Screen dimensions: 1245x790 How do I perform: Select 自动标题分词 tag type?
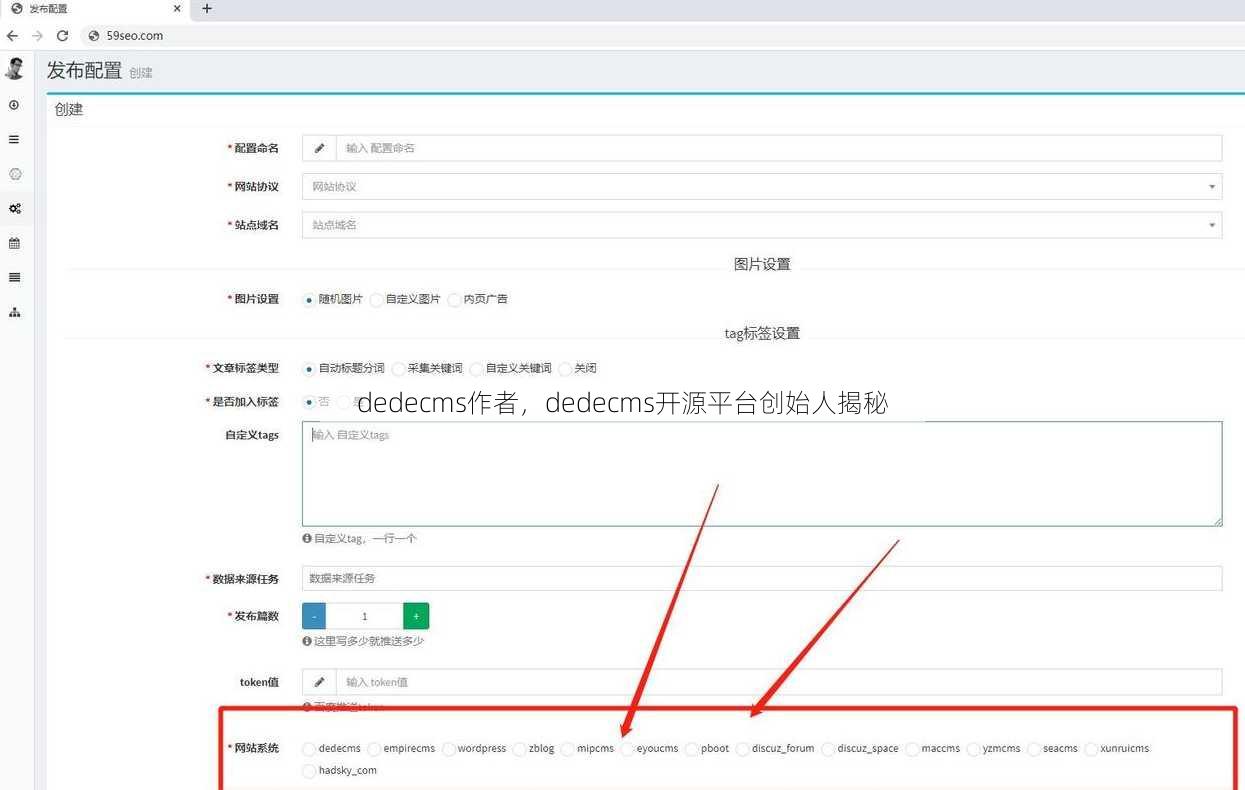coord(309,369)
